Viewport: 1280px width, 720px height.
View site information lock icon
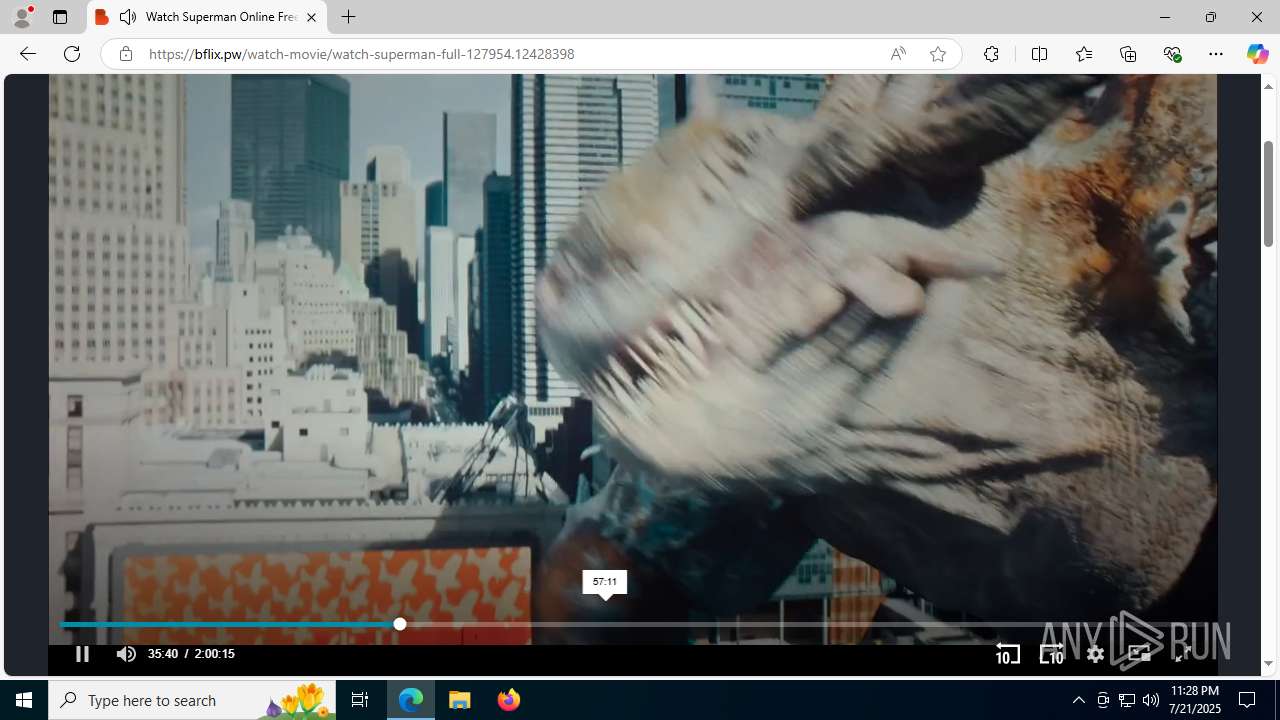[125, 54]
